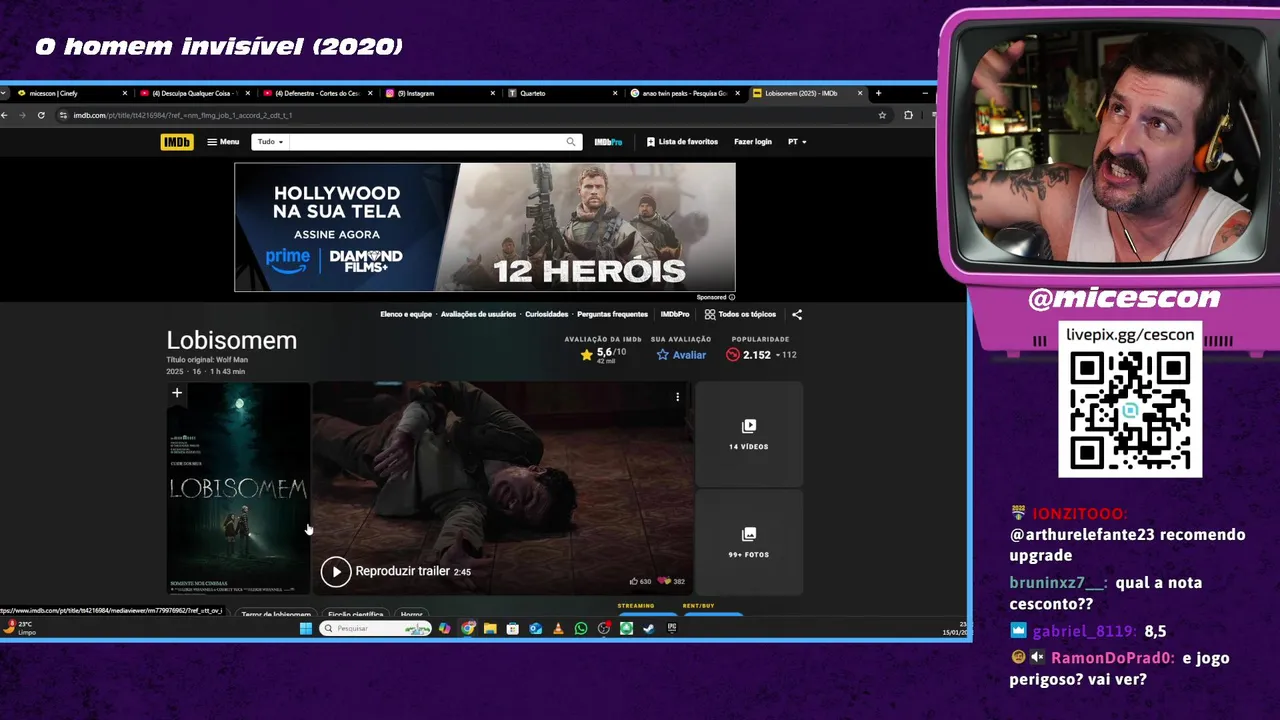Click the 'Horror' genre chip
This screenshot has height=720, width=1280.
(411, 614)
